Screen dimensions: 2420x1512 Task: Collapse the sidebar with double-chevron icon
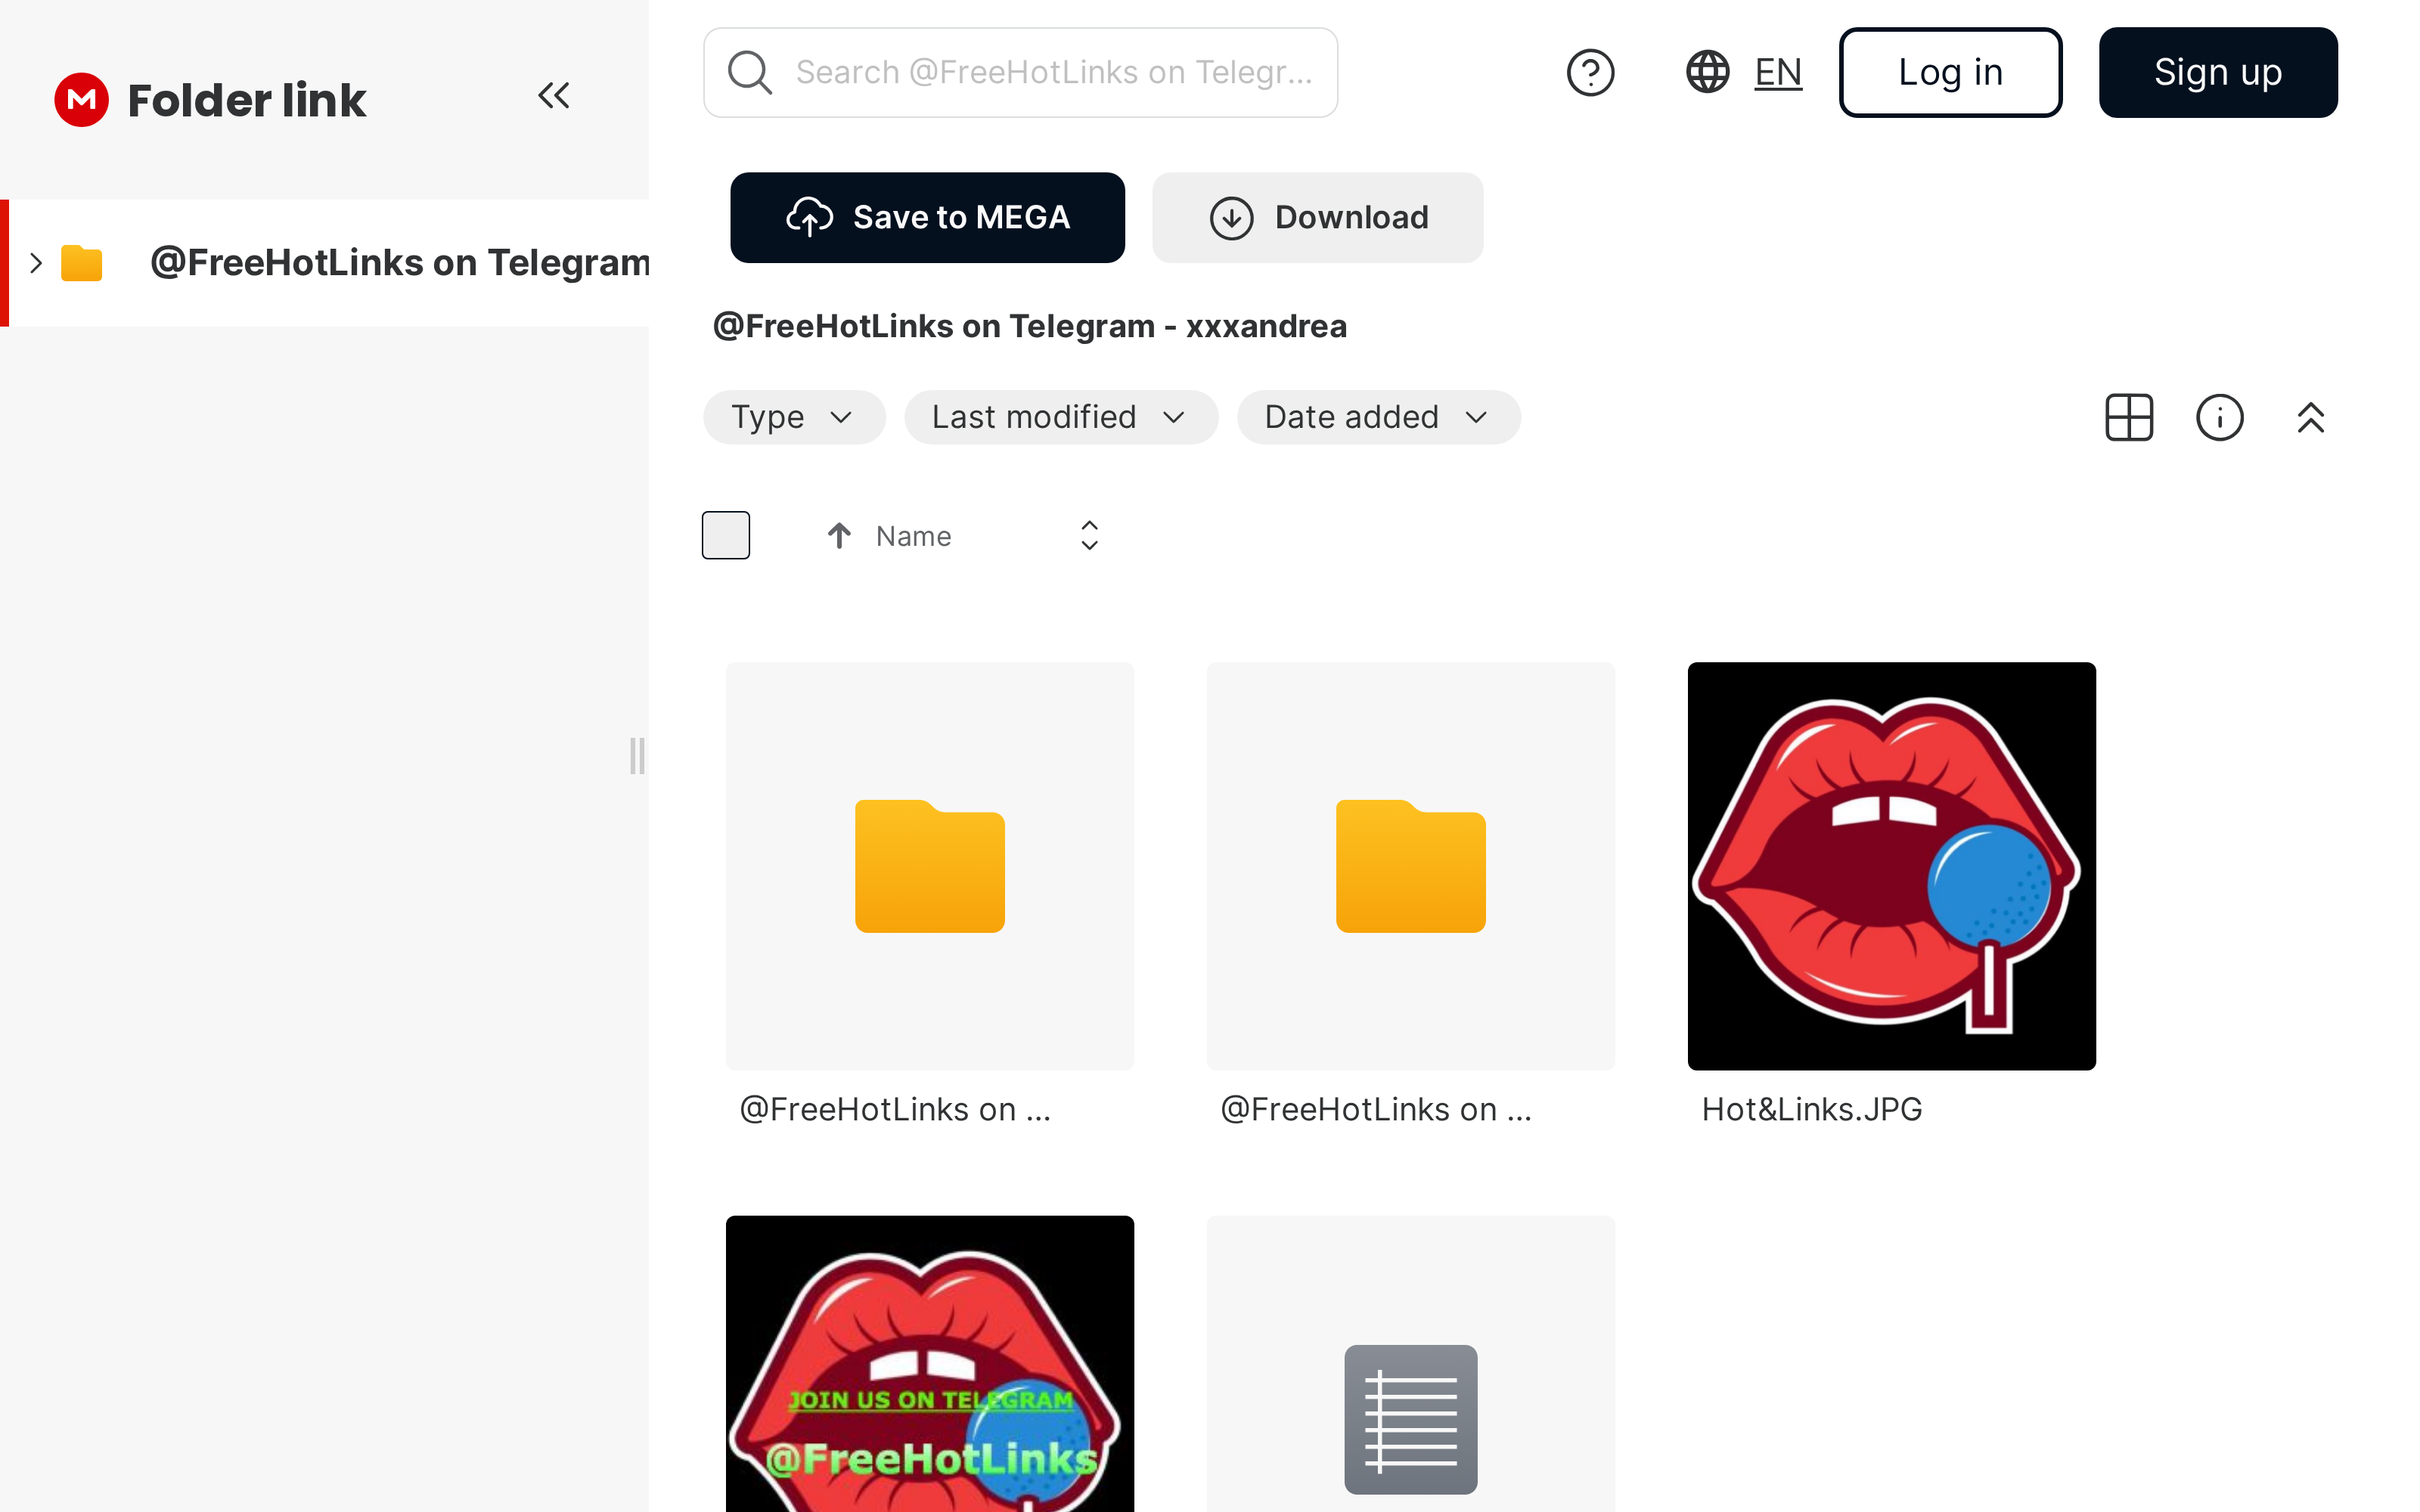click(x=553, y=96)
